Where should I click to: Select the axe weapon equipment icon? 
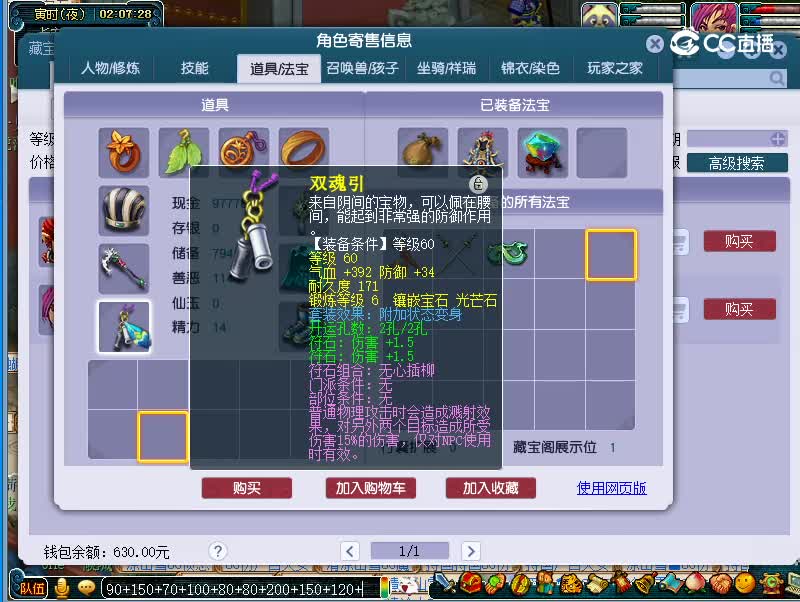point(124,268)
